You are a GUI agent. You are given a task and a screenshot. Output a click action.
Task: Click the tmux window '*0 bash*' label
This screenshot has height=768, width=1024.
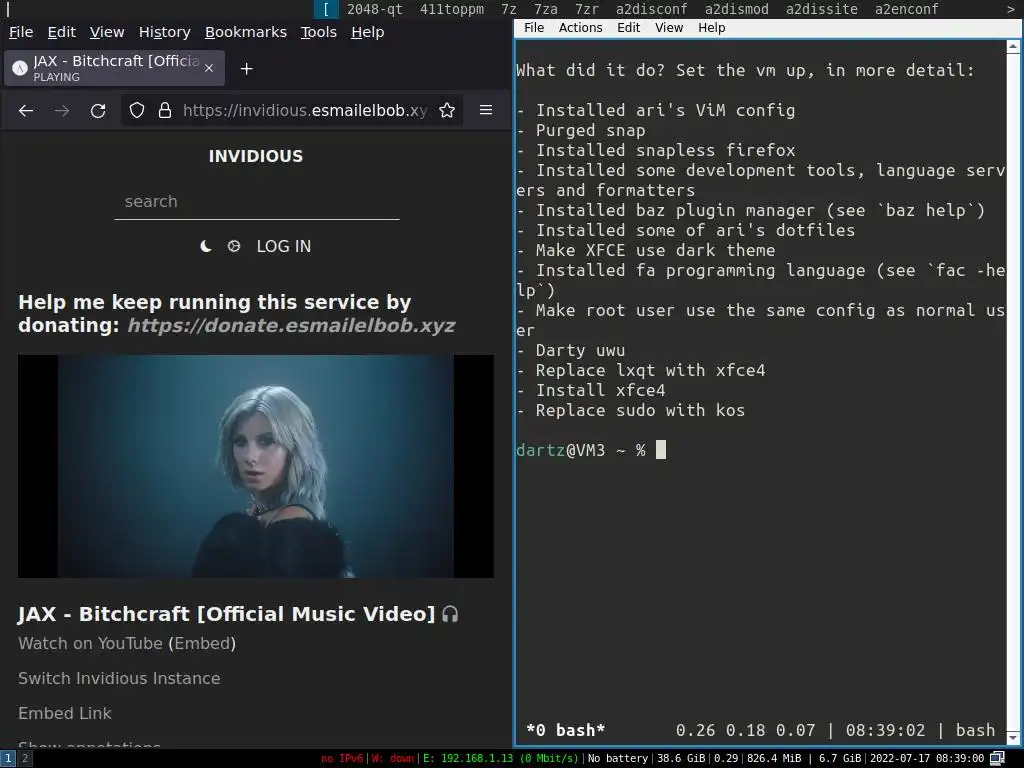566,730
